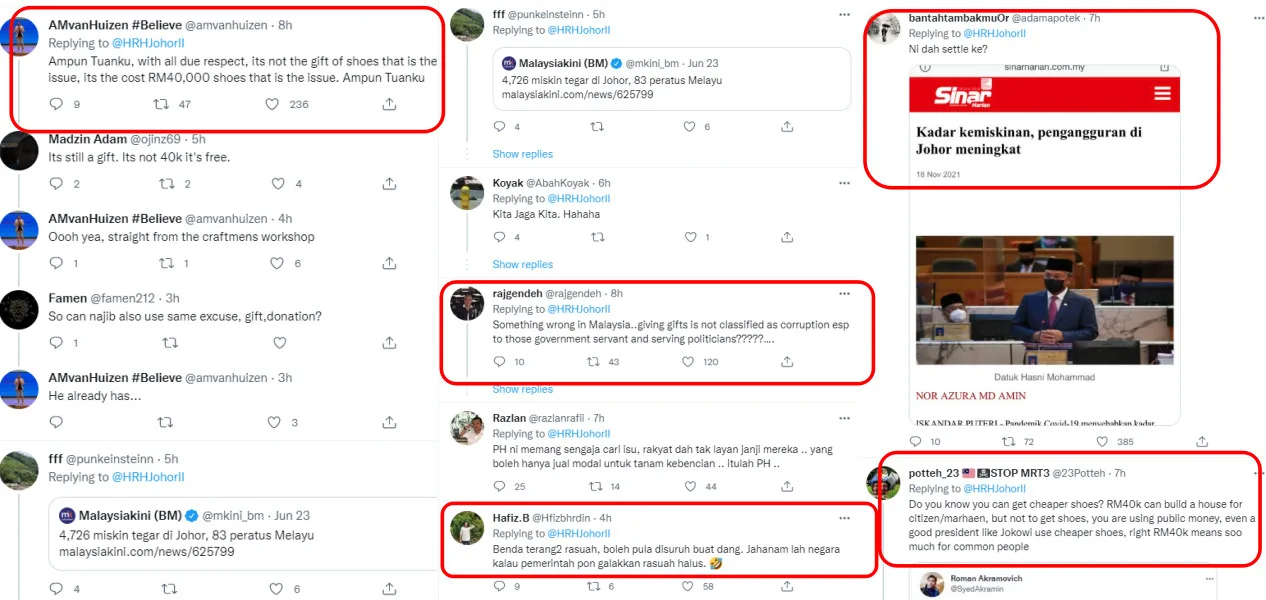Like AMvanHuizen's tweet with 236 likes
Image resolution: width=1266 pixels, height=600 pixels.
(x=272, y=104)
